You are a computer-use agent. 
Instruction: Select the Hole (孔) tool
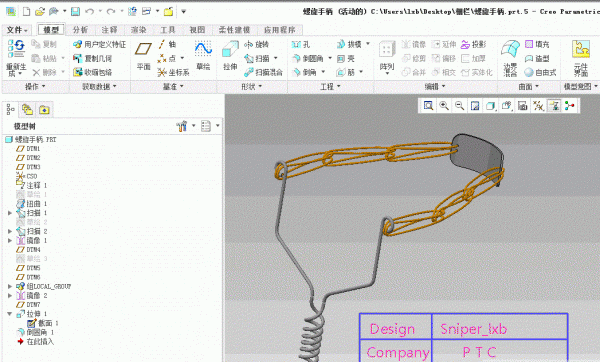301,44
